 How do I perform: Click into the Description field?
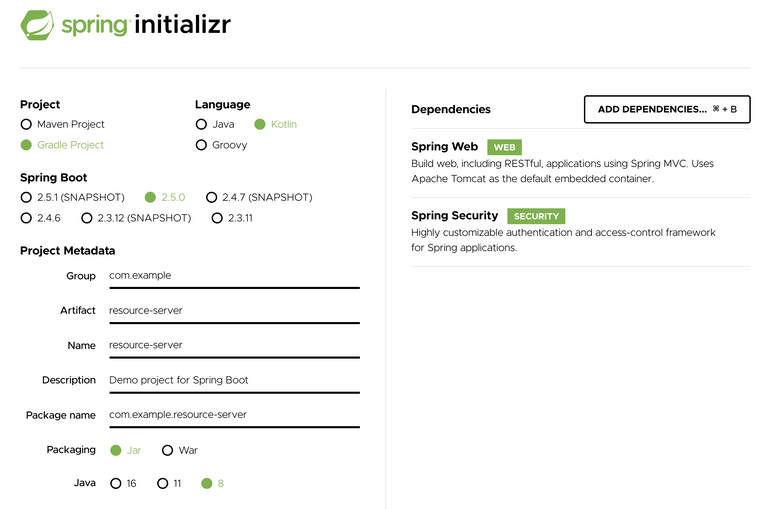pos(234,381)
